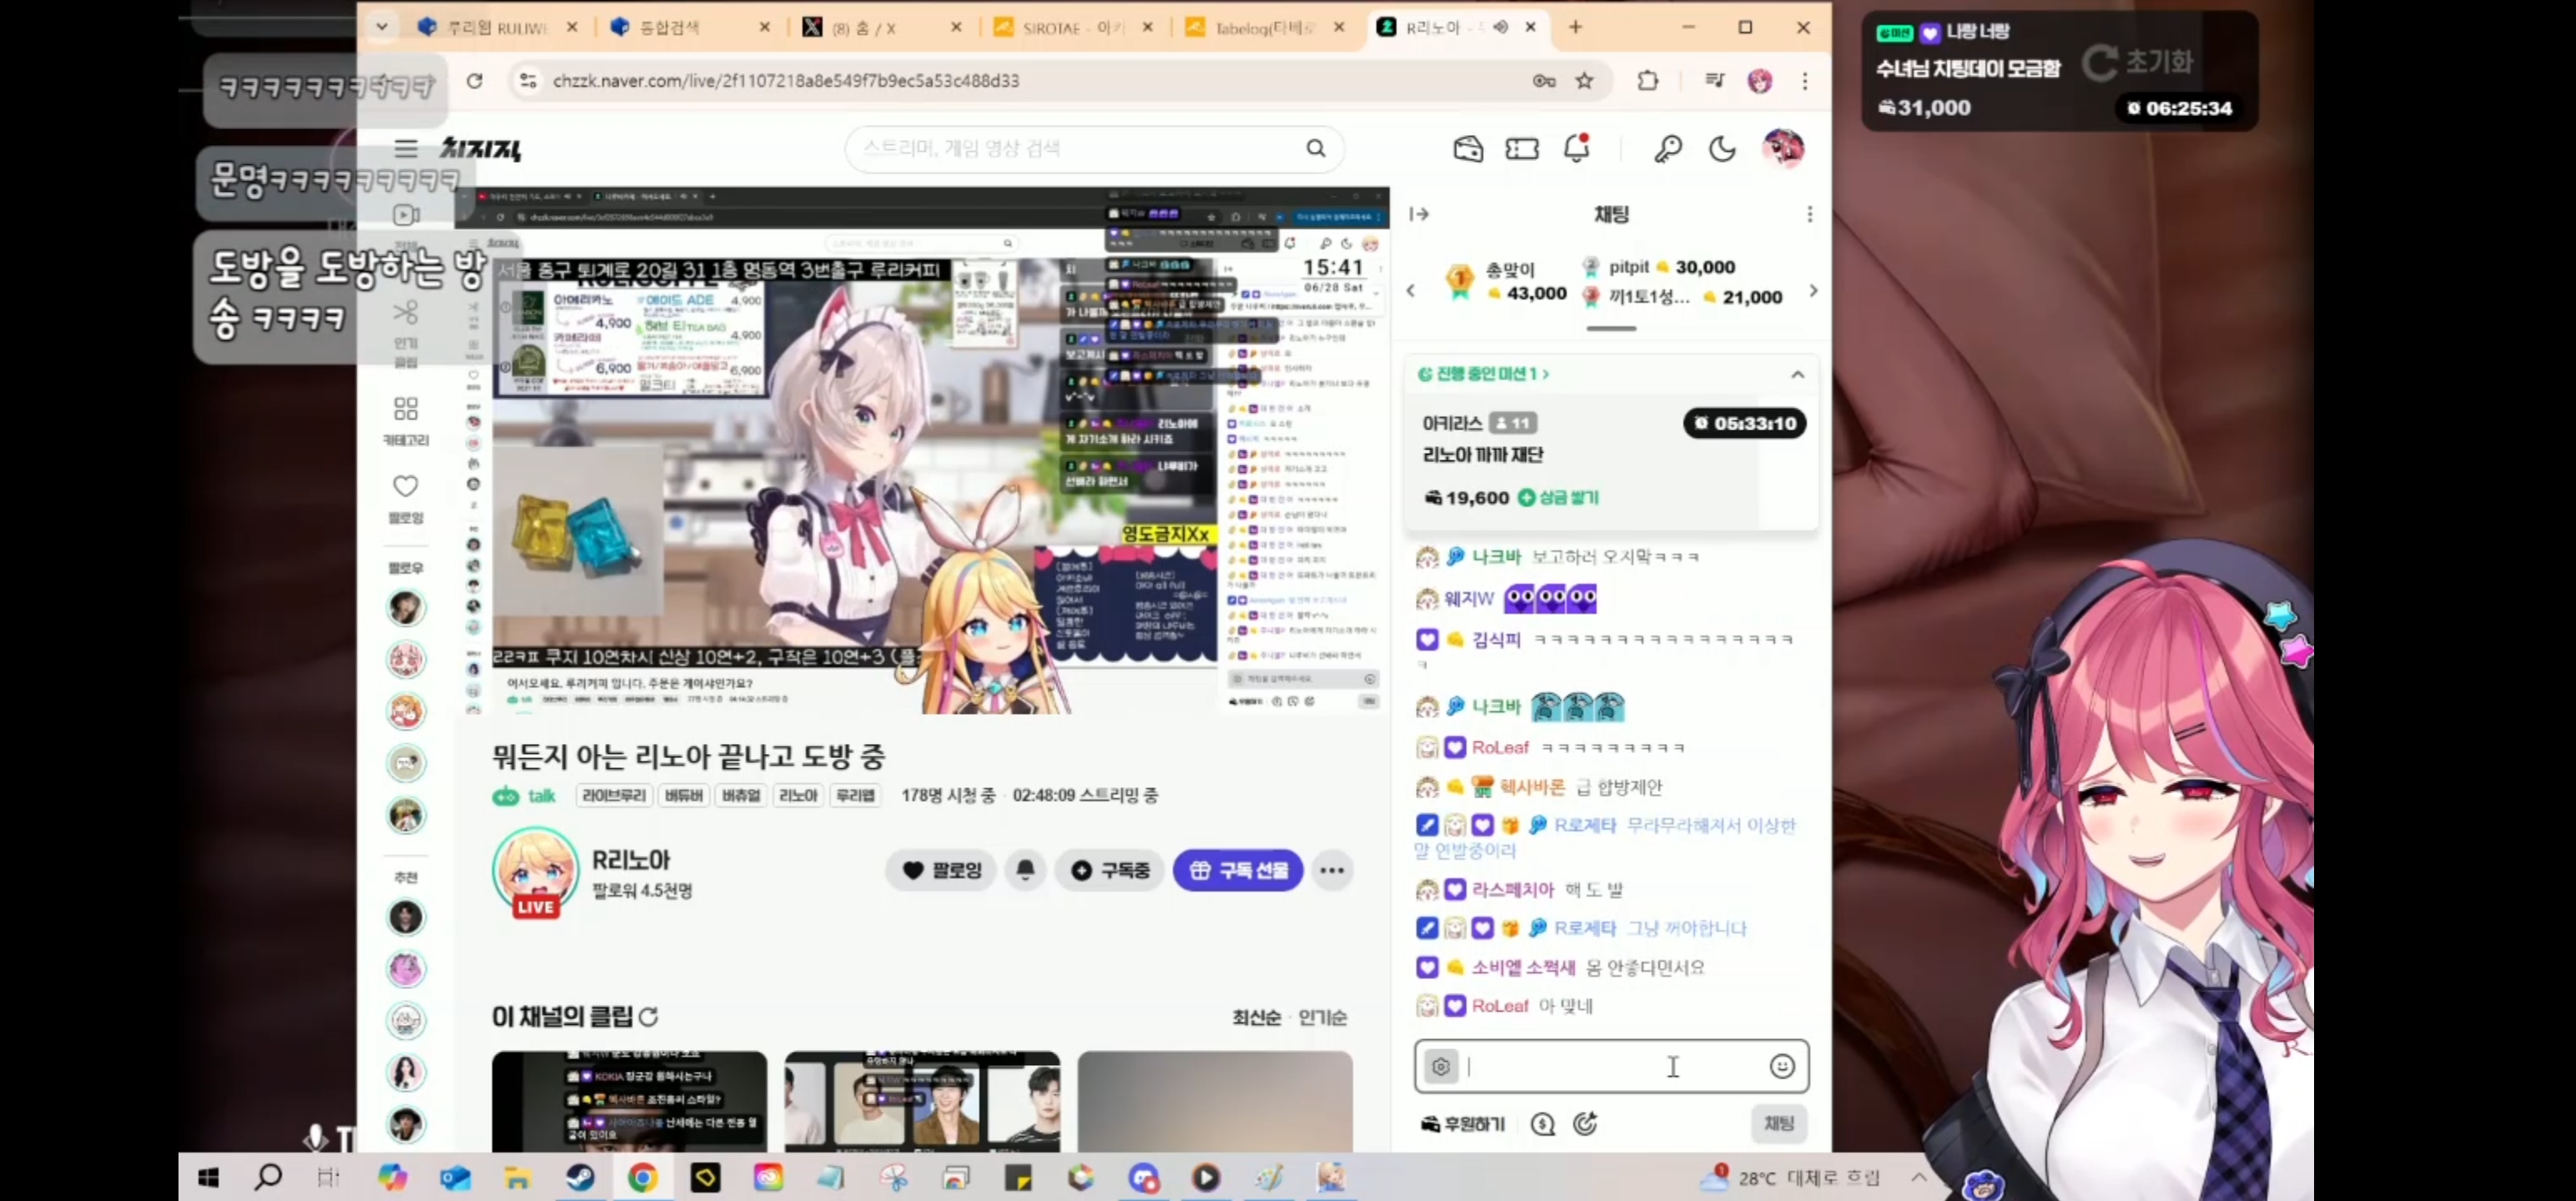Open Chrome extensions puzzle icon
Screen dimensions: 2576x1201
(1647, 81)
